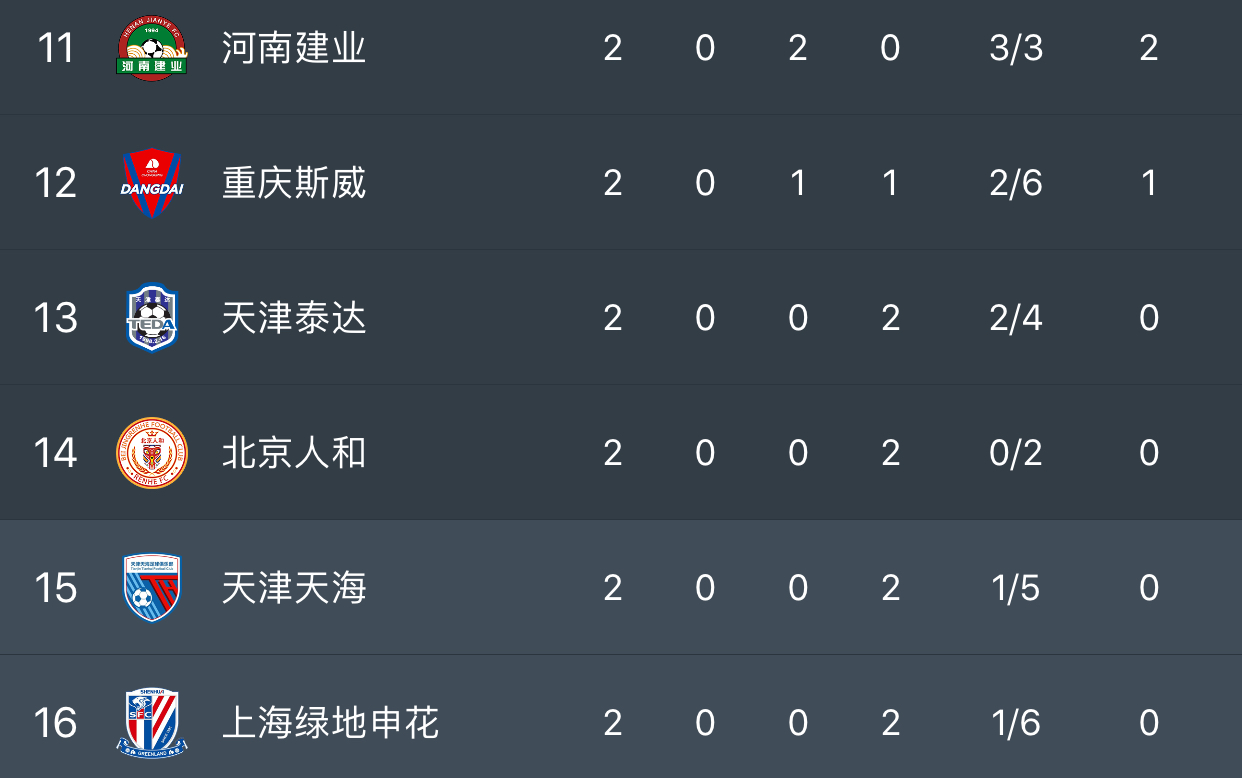Click goals 3/3 for 河南建业
Viewport: 1242px width, 778px height.
1016,48
